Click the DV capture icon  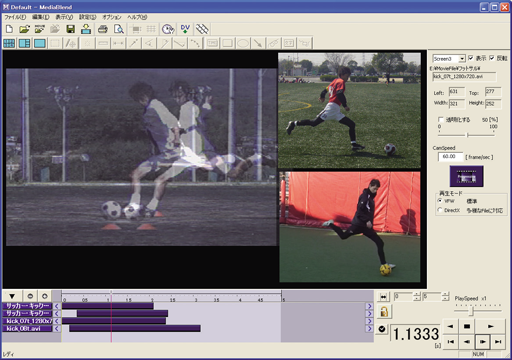185,29
